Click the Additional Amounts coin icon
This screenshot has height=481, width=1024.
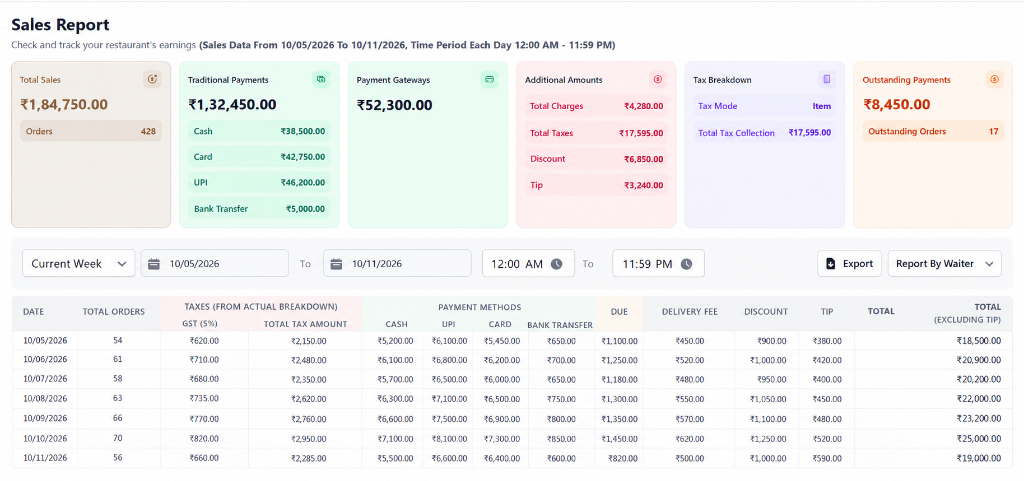658,80
